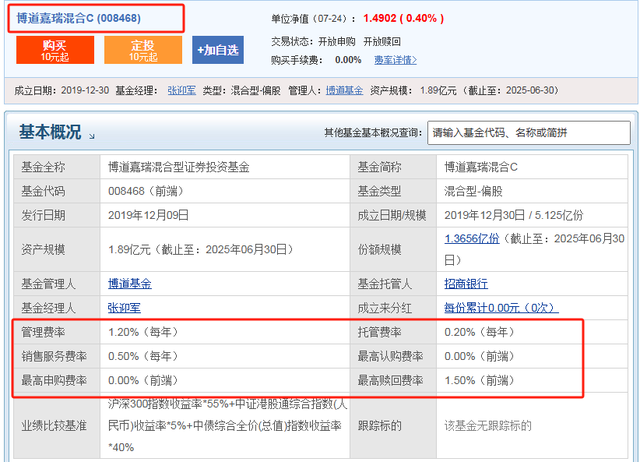Select the 0.50%（每年） sales service fee value
This screenshot has width=640, height=462.
pos(143,356)
